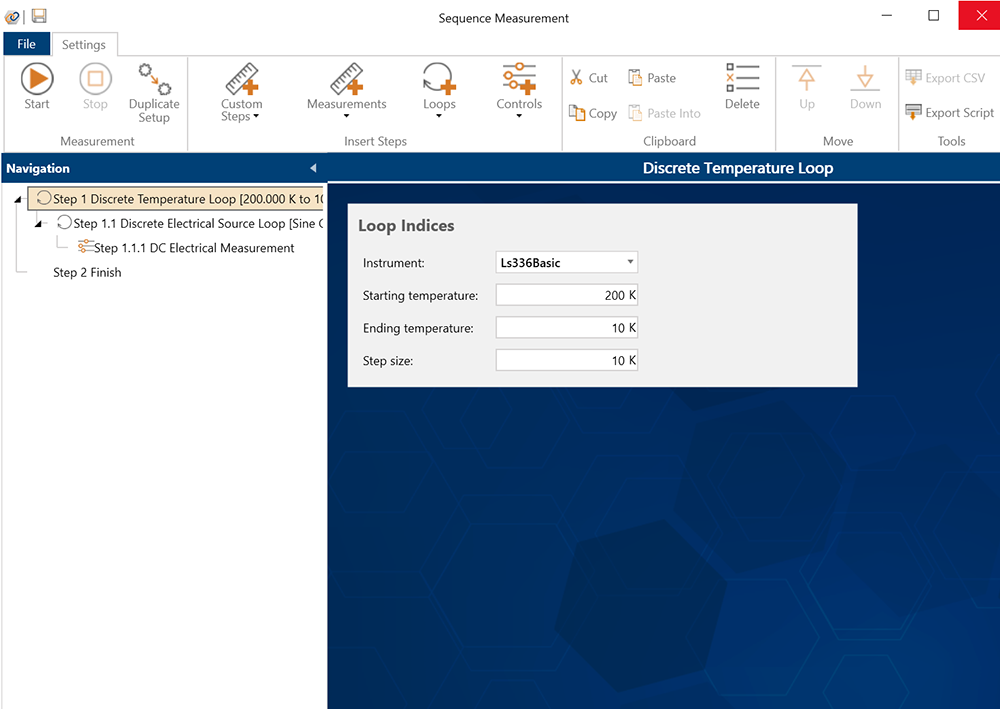Viewport: 1000px width, 709px height.
Task: Click the Copy icon in Clipboard
Action: [x=577, y=113]
